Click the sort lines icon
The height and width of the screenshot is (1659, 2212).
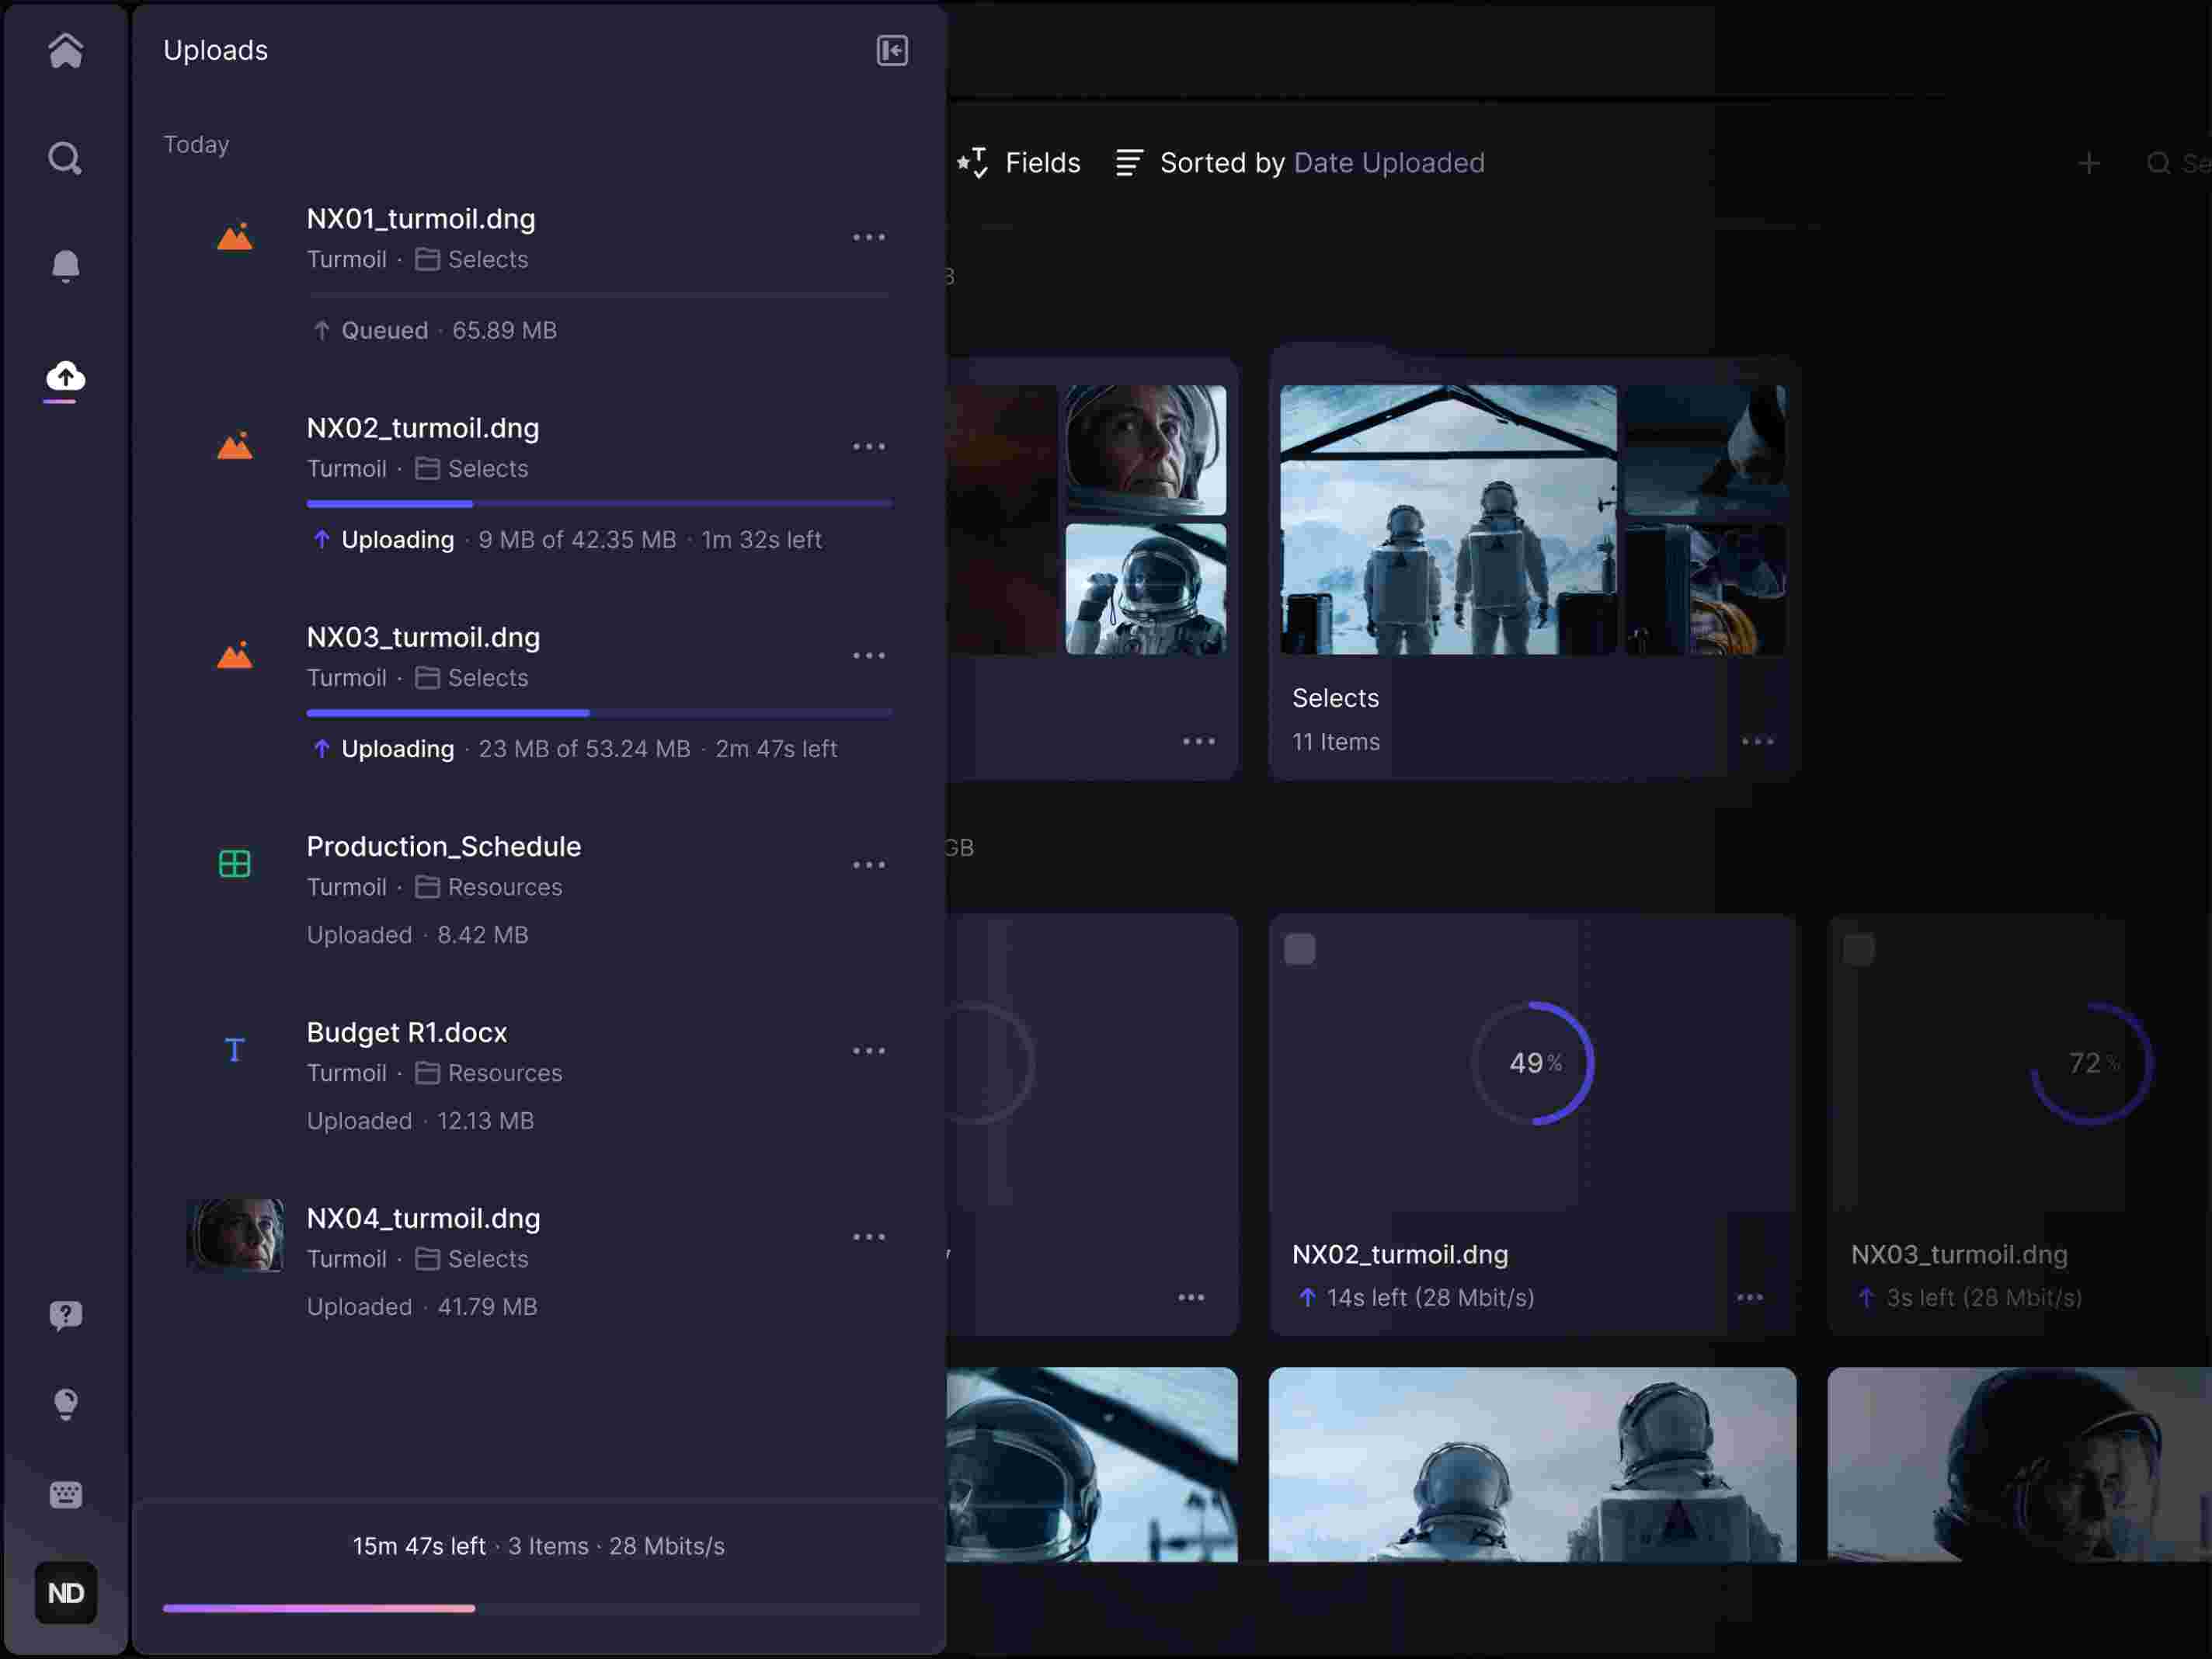click(x=1129, y=162)
